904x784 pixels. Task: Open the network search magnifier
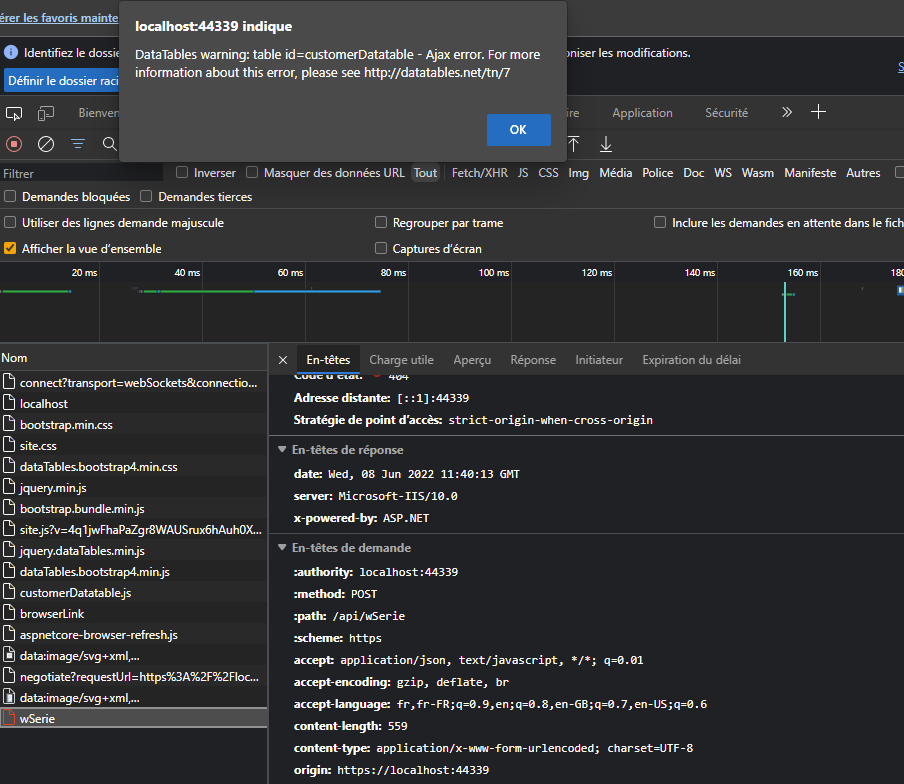110,144
